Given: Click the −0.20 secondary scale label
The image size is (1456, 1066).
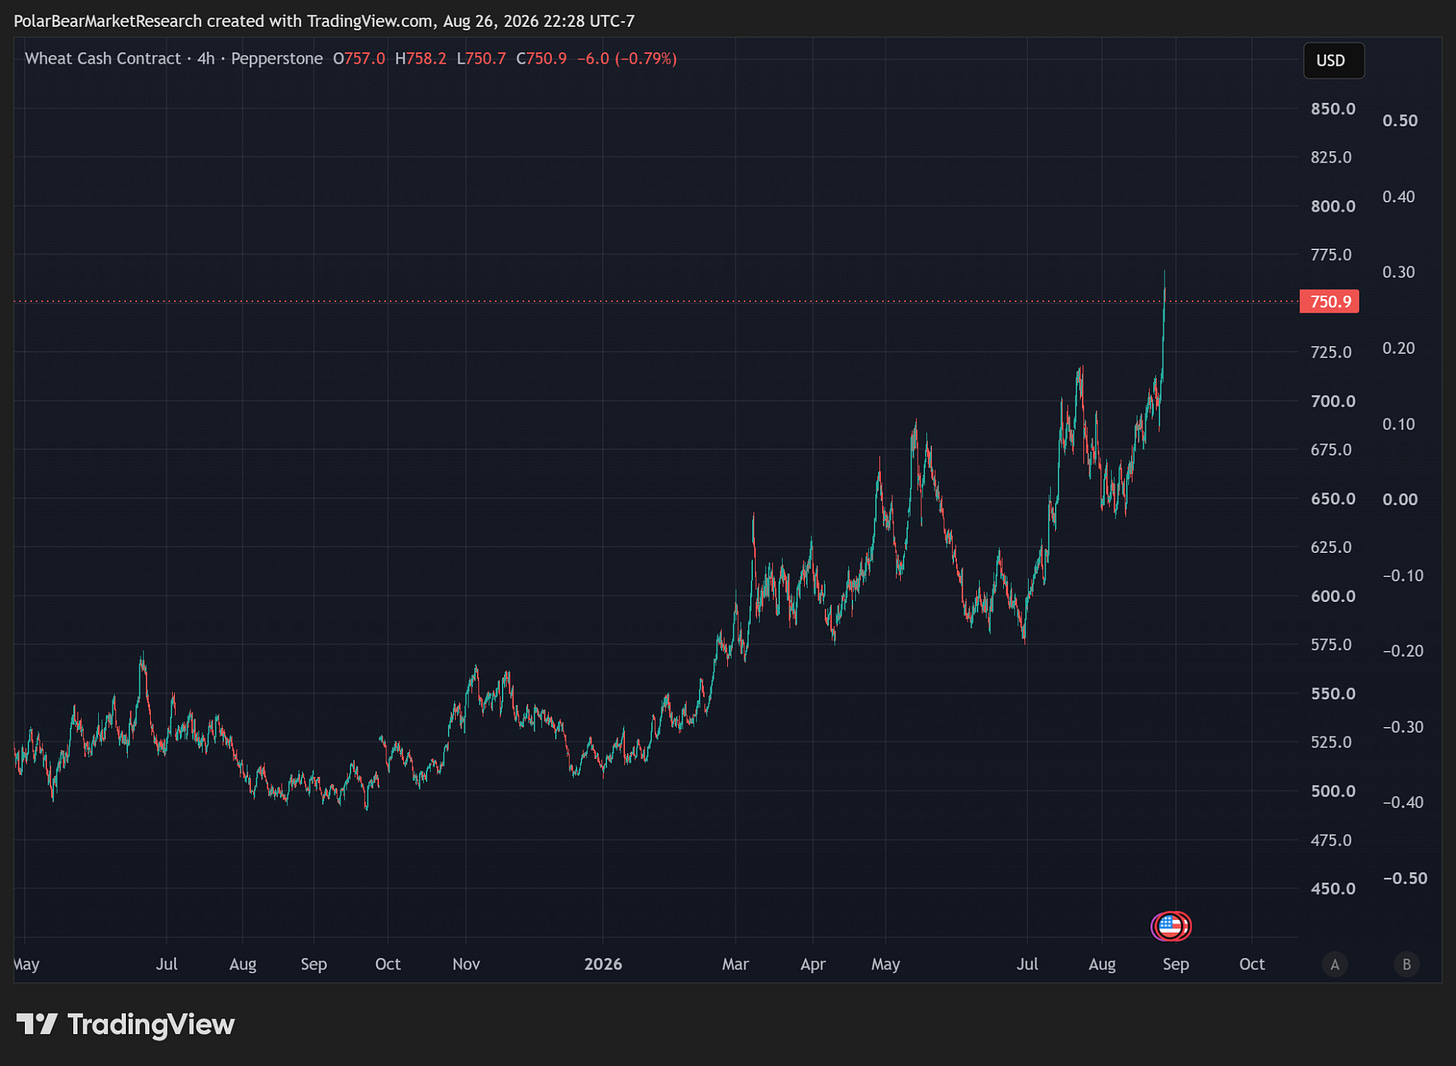Looking at the screenshot, I should (1403, 650).
